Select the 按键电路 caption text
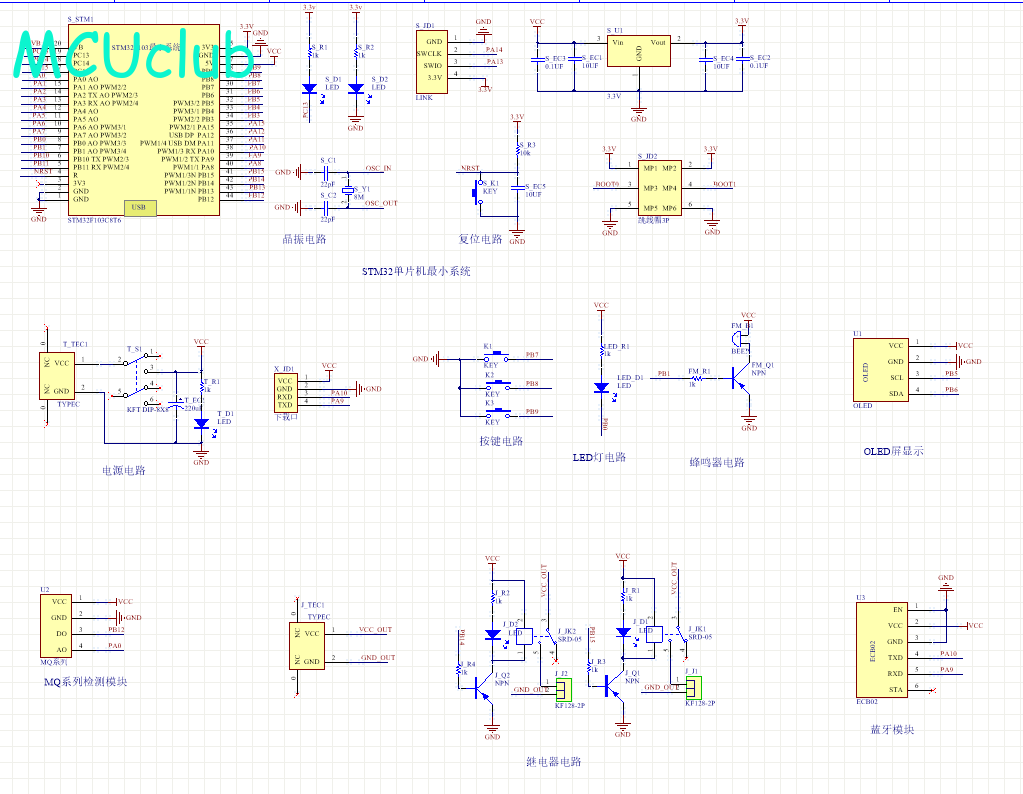 [x=501, y=441]
